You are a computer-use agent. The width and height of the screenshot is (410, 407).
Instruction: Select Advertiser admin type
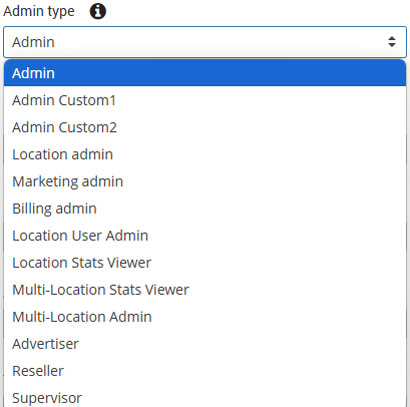coord(205,343)
